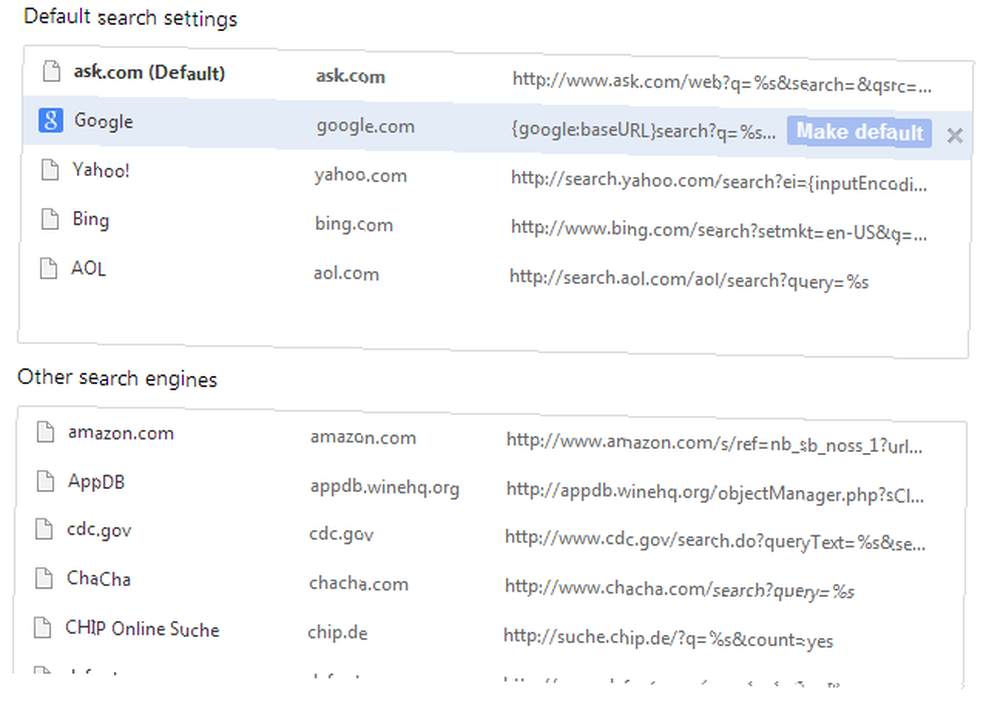Select the Yahoo! engine name

[x=101, y=170]
